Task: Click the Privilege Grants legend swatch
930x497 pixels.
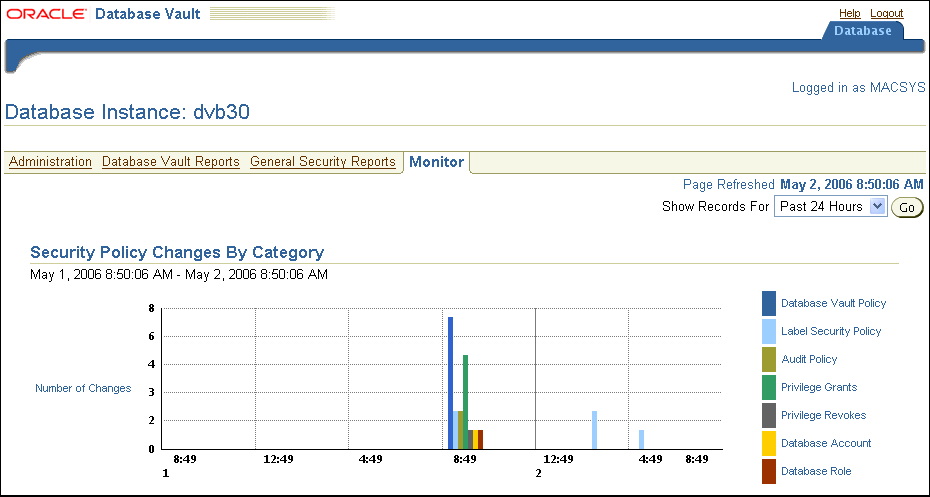Action: coord(768,387)
